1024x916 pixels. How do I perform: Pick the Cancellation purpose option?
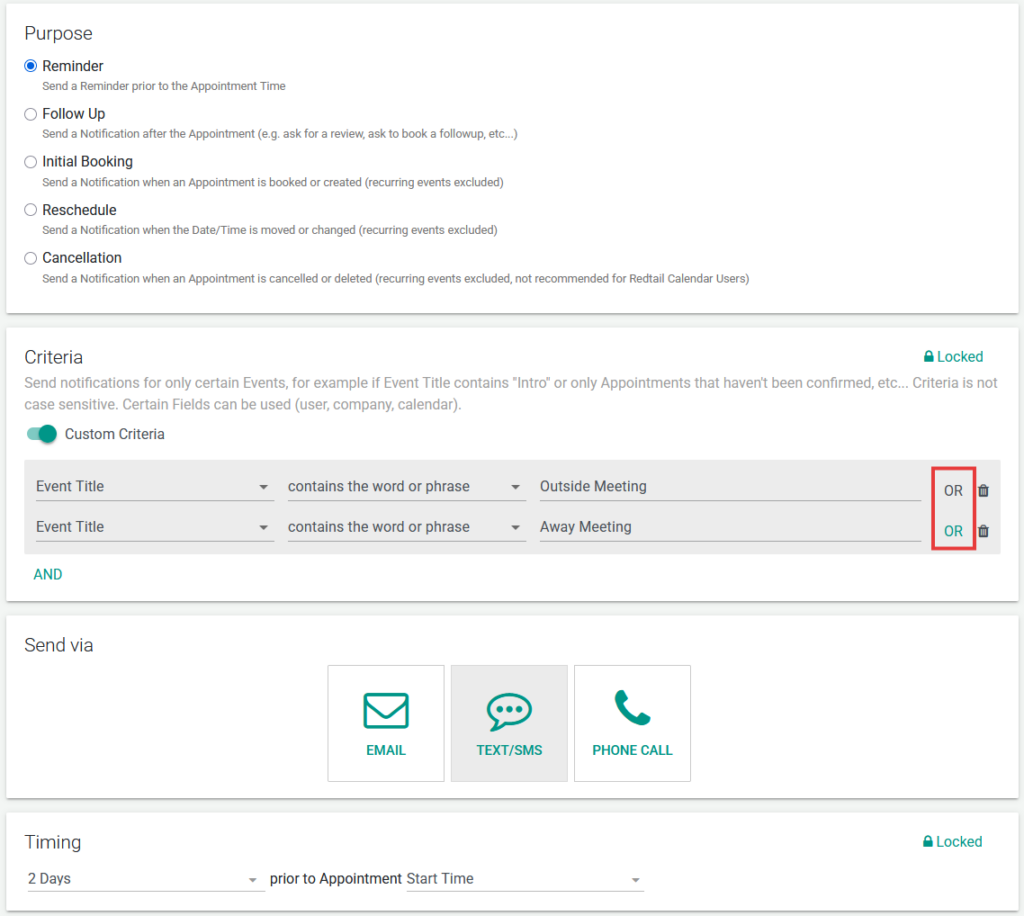31,258
